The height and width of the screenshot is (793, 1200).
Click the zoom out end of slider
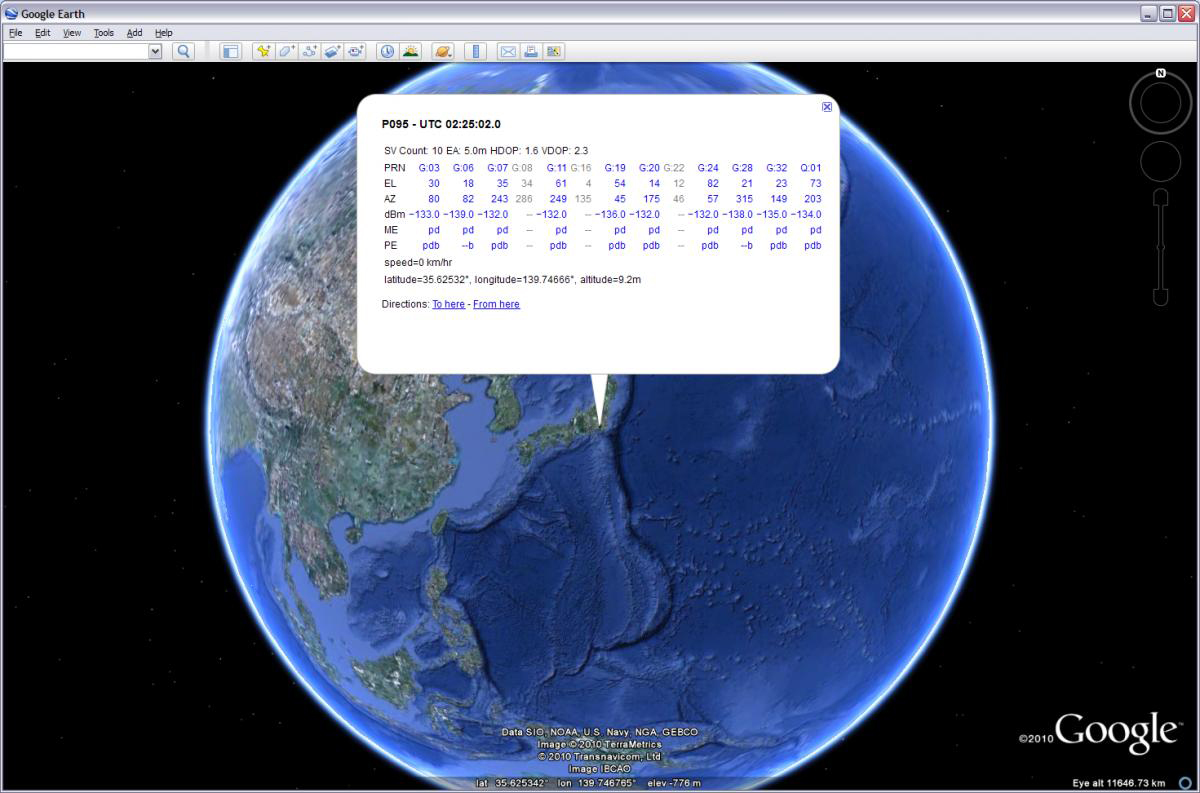[1161, 296]
